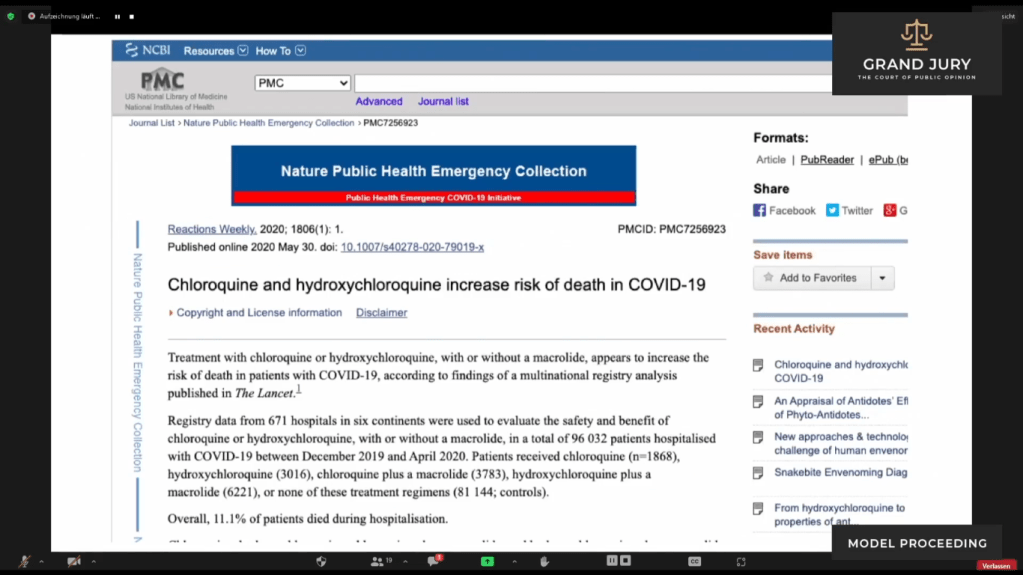Expand Copyright and License information
This screenshot has width=1023, height=575.
coord(257,313)
